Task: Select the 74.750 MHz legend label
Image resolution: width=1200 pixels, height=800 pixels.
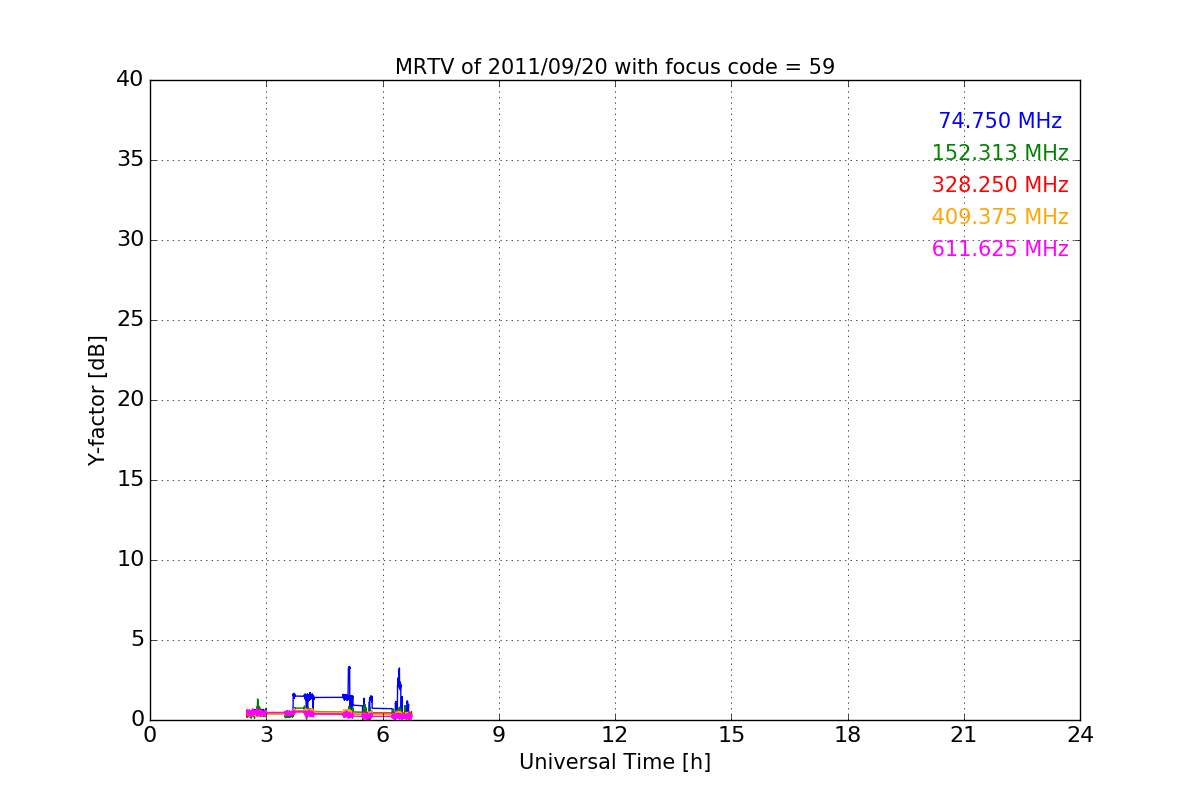Action: [1000, 121]
